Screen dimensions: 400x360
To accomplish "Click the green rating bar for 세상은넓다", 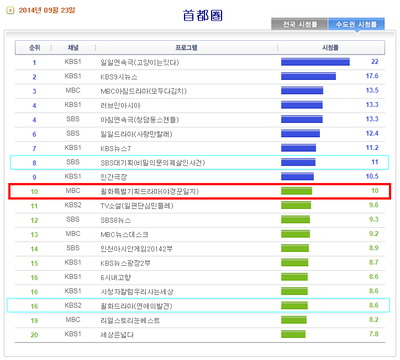I will click(x=293, y=334).
